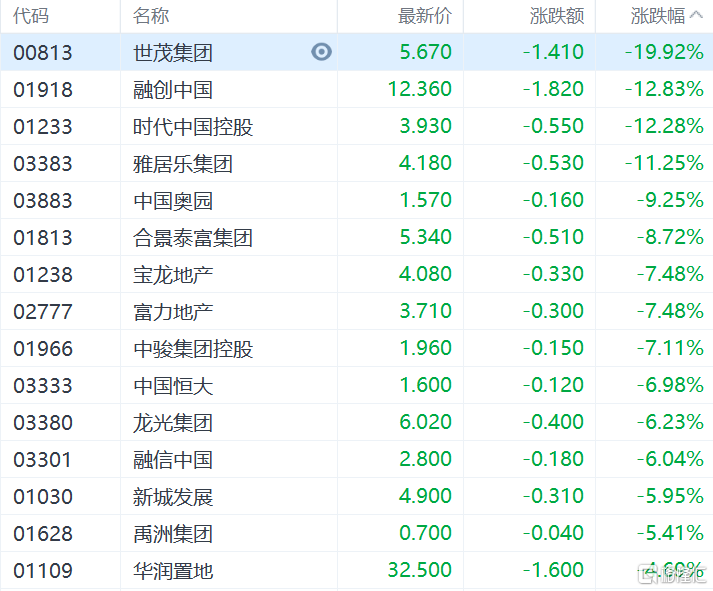
Task: Click the latest price 4.180
Action: 426,163
